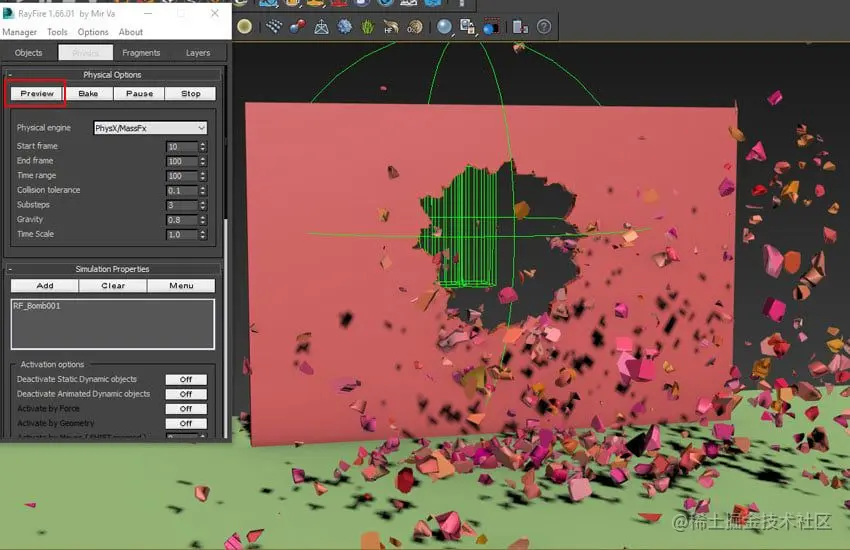Toggle Activate by Force Off button
The width and height of the screenshot is (850, 550).
[x=186, y=409]
